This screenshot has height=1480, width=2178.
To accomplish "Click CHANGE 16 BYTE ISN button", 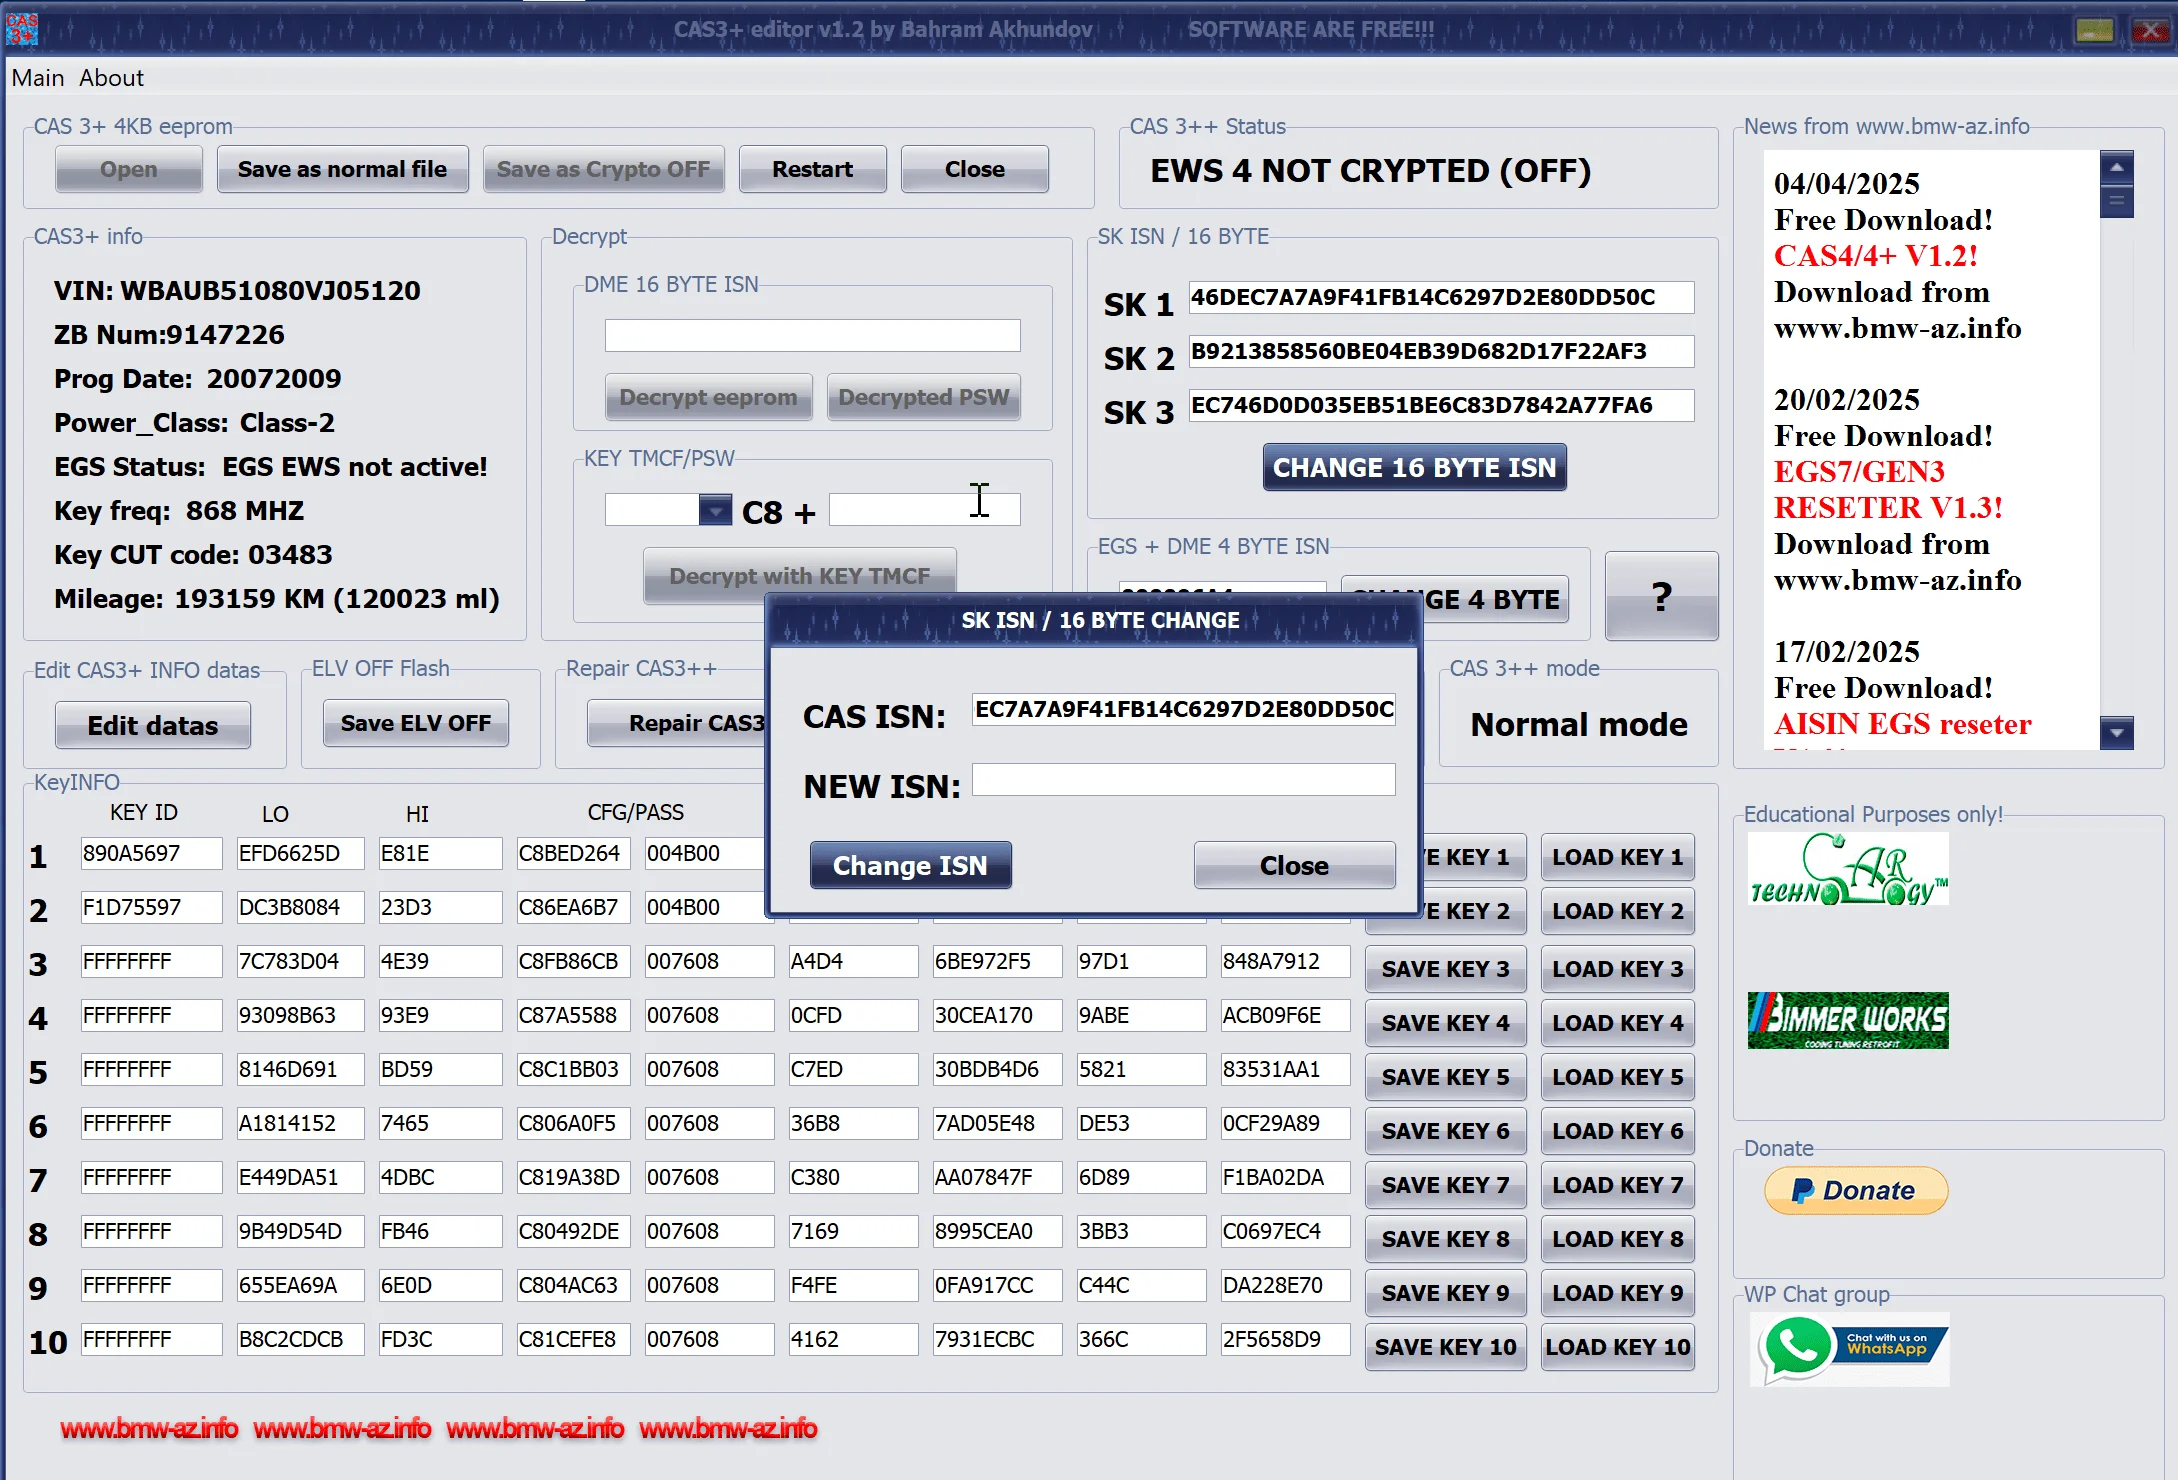I will pos(1414,467).
